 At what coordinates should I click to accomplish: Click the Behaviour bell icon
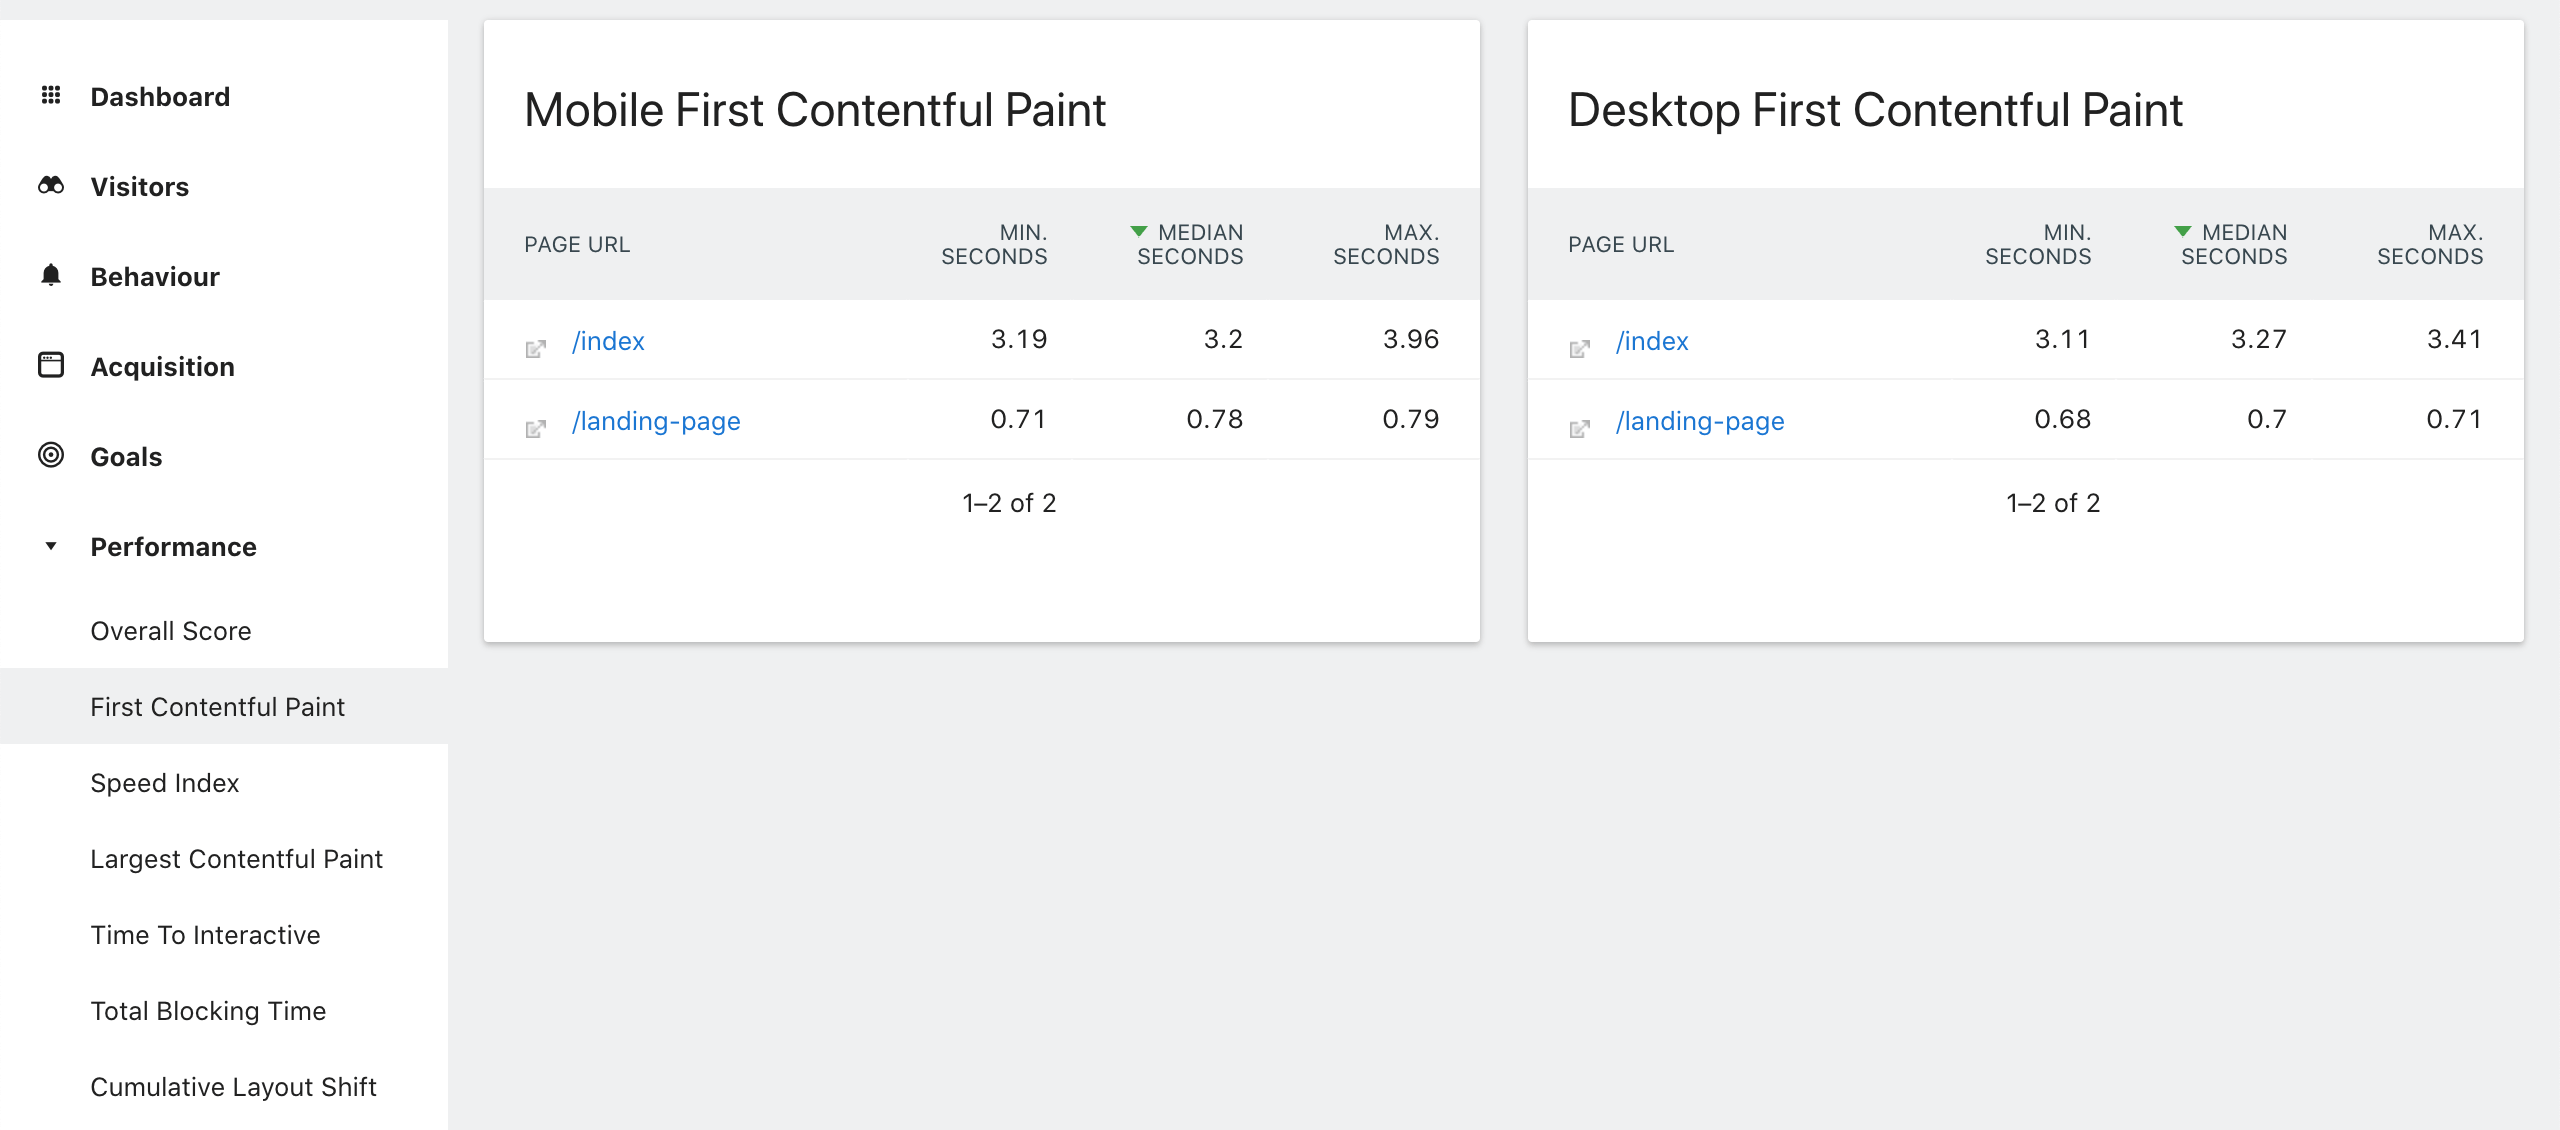click(51, 275)
